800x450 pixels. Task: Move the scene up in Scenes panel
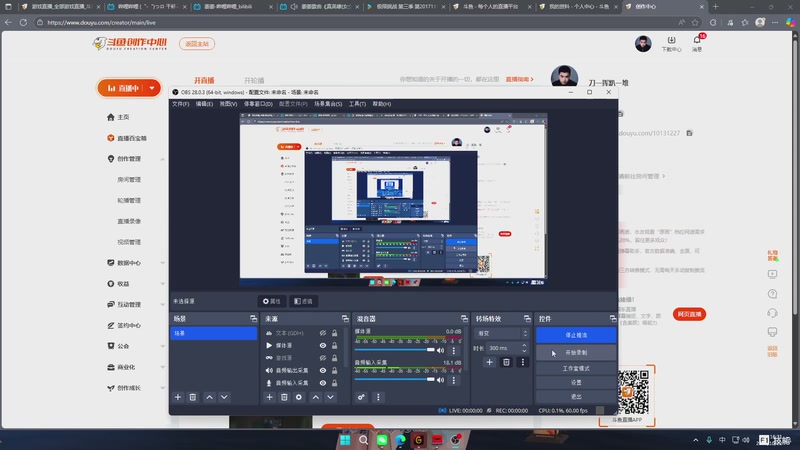tap(210, 397)
